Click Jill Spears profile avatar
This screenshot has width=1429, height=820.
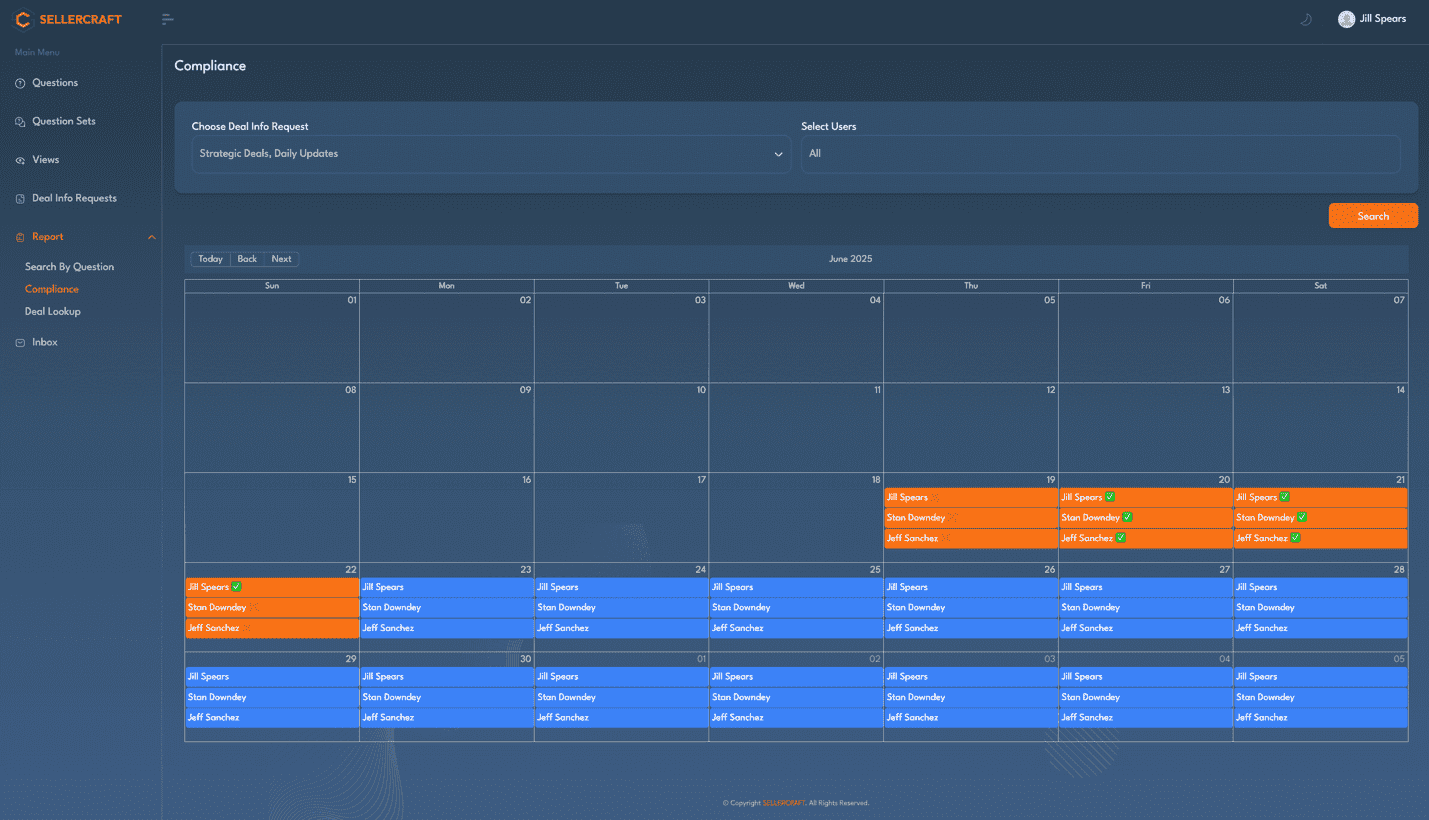tap(1346, 19)
